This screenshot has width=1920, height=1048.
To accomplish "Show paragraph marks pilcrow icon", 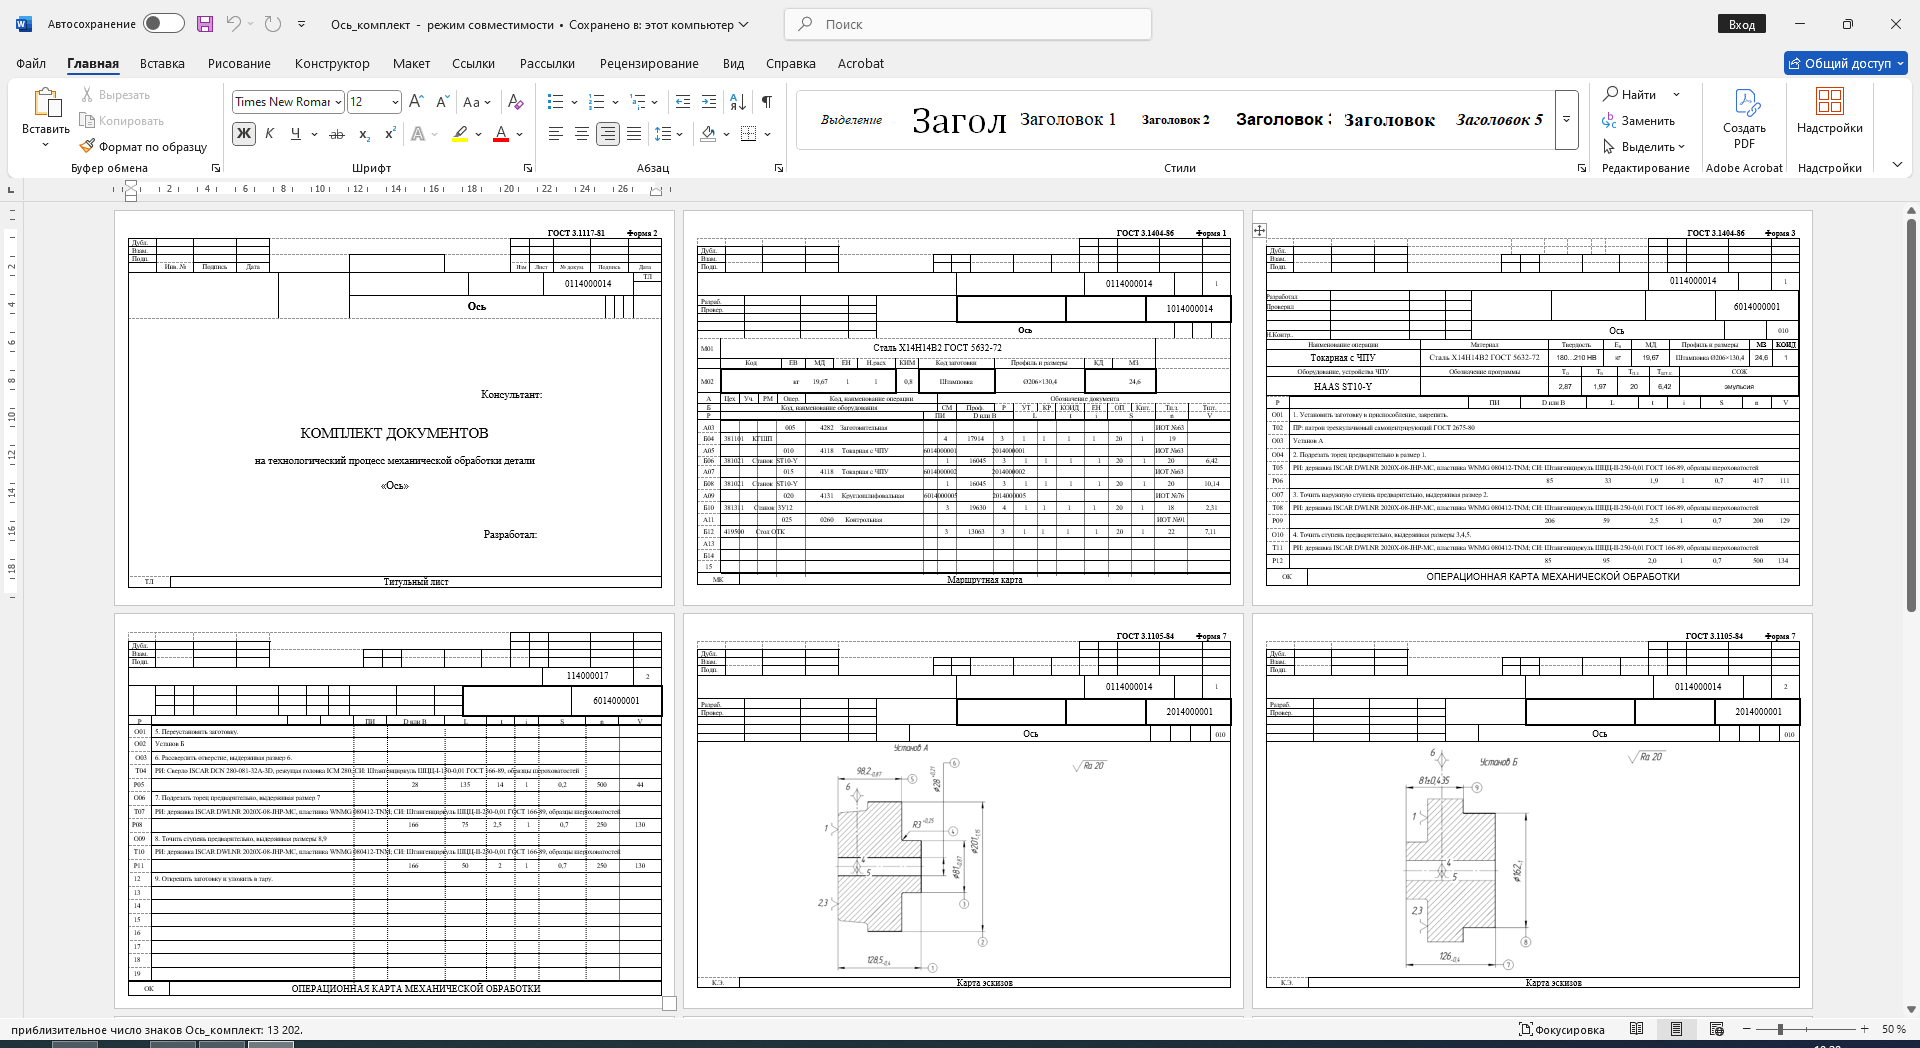I will pos(767,102).
